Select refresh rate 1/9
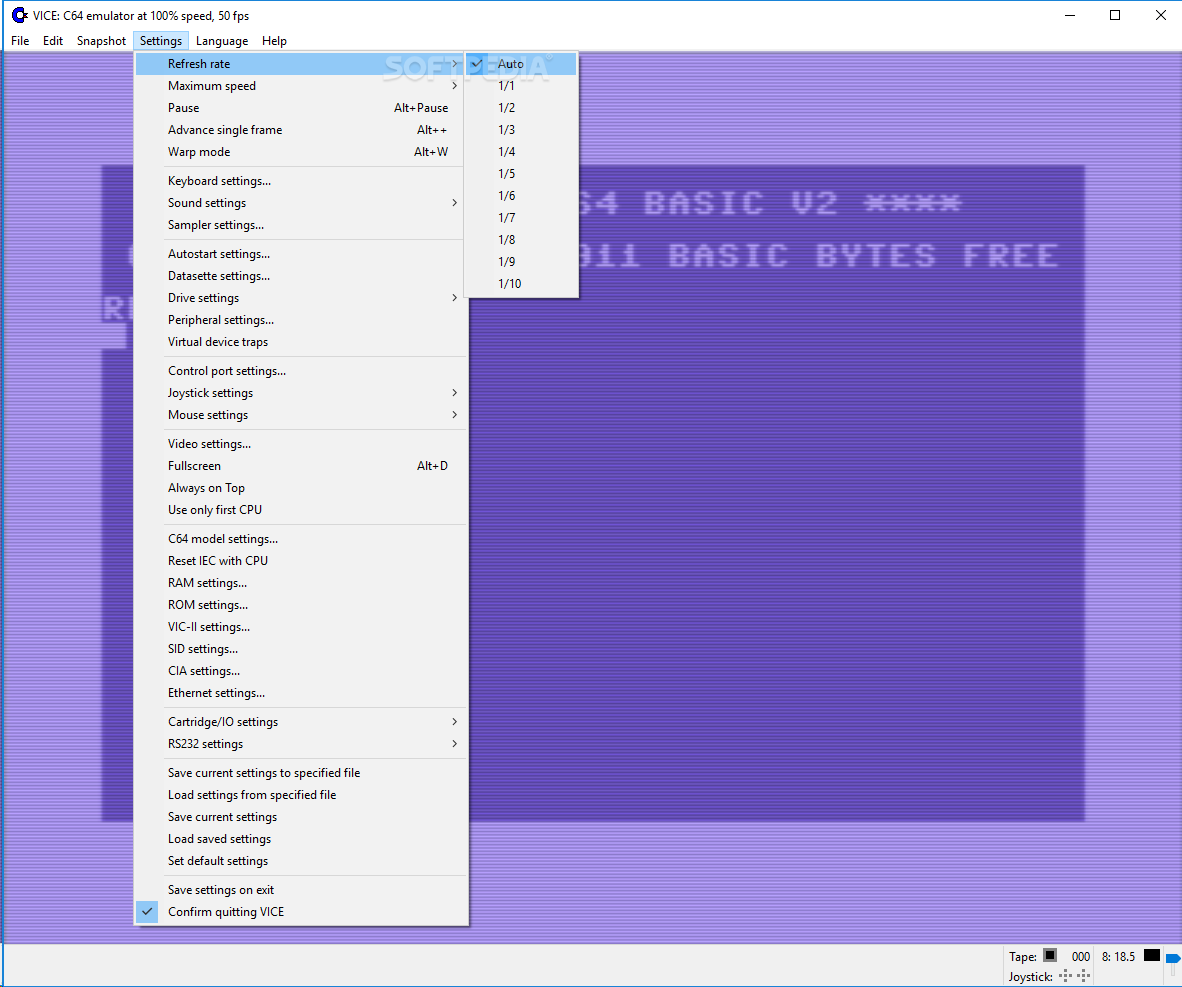 coord(521,262)
